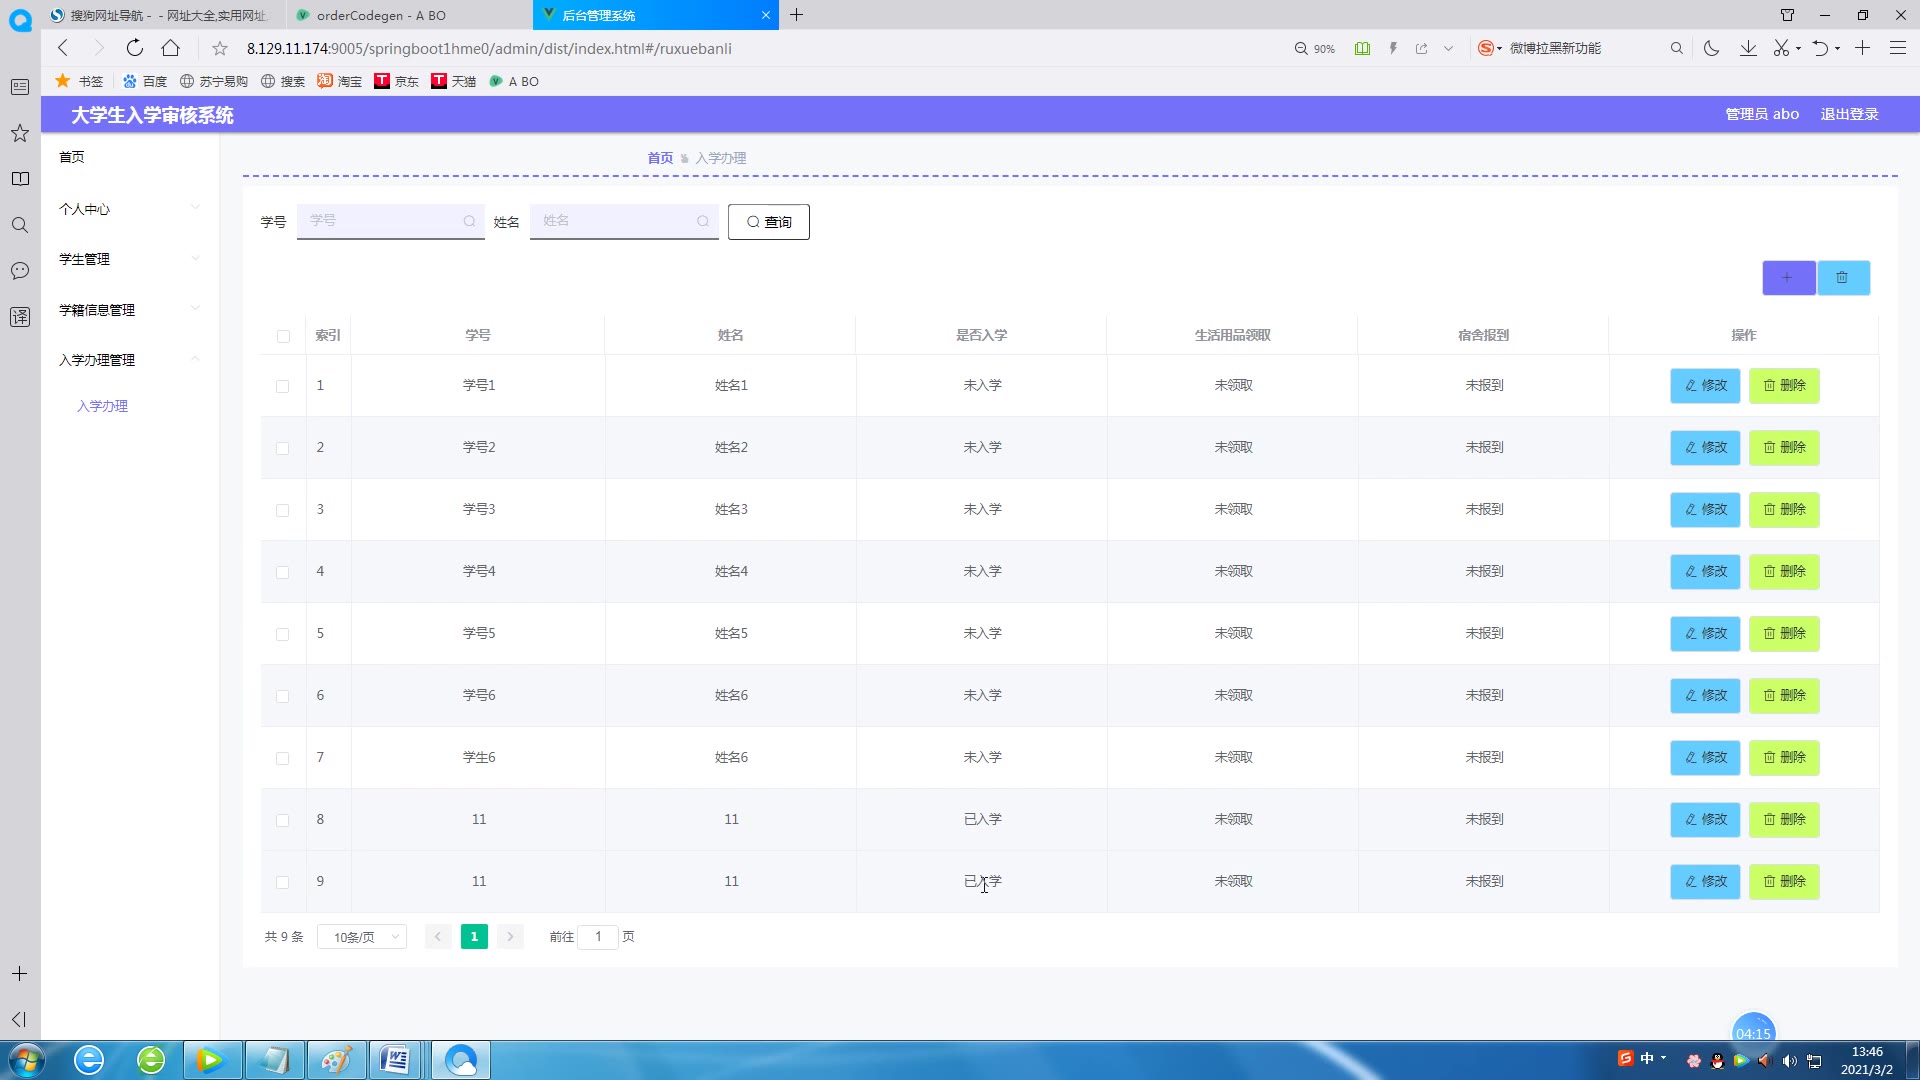This screenshot has height=1080, width=1920.
Task: Expand 个人中心 sidebar menu
Action: tap(130, 209)
